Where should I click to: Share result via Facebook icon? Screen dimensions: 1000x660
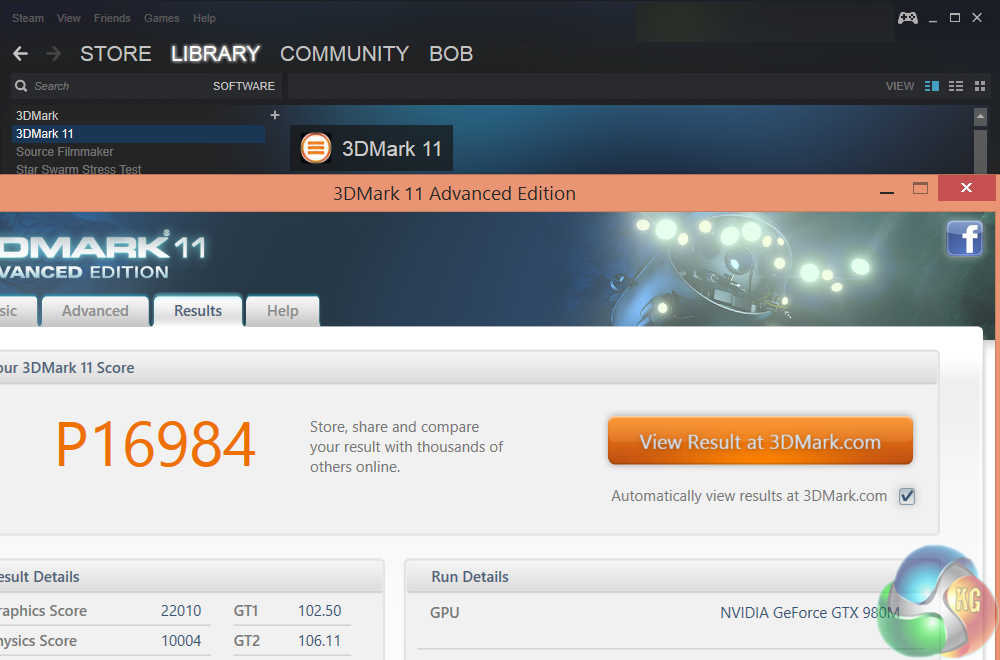pyautogui.click(x=964, y=238)
